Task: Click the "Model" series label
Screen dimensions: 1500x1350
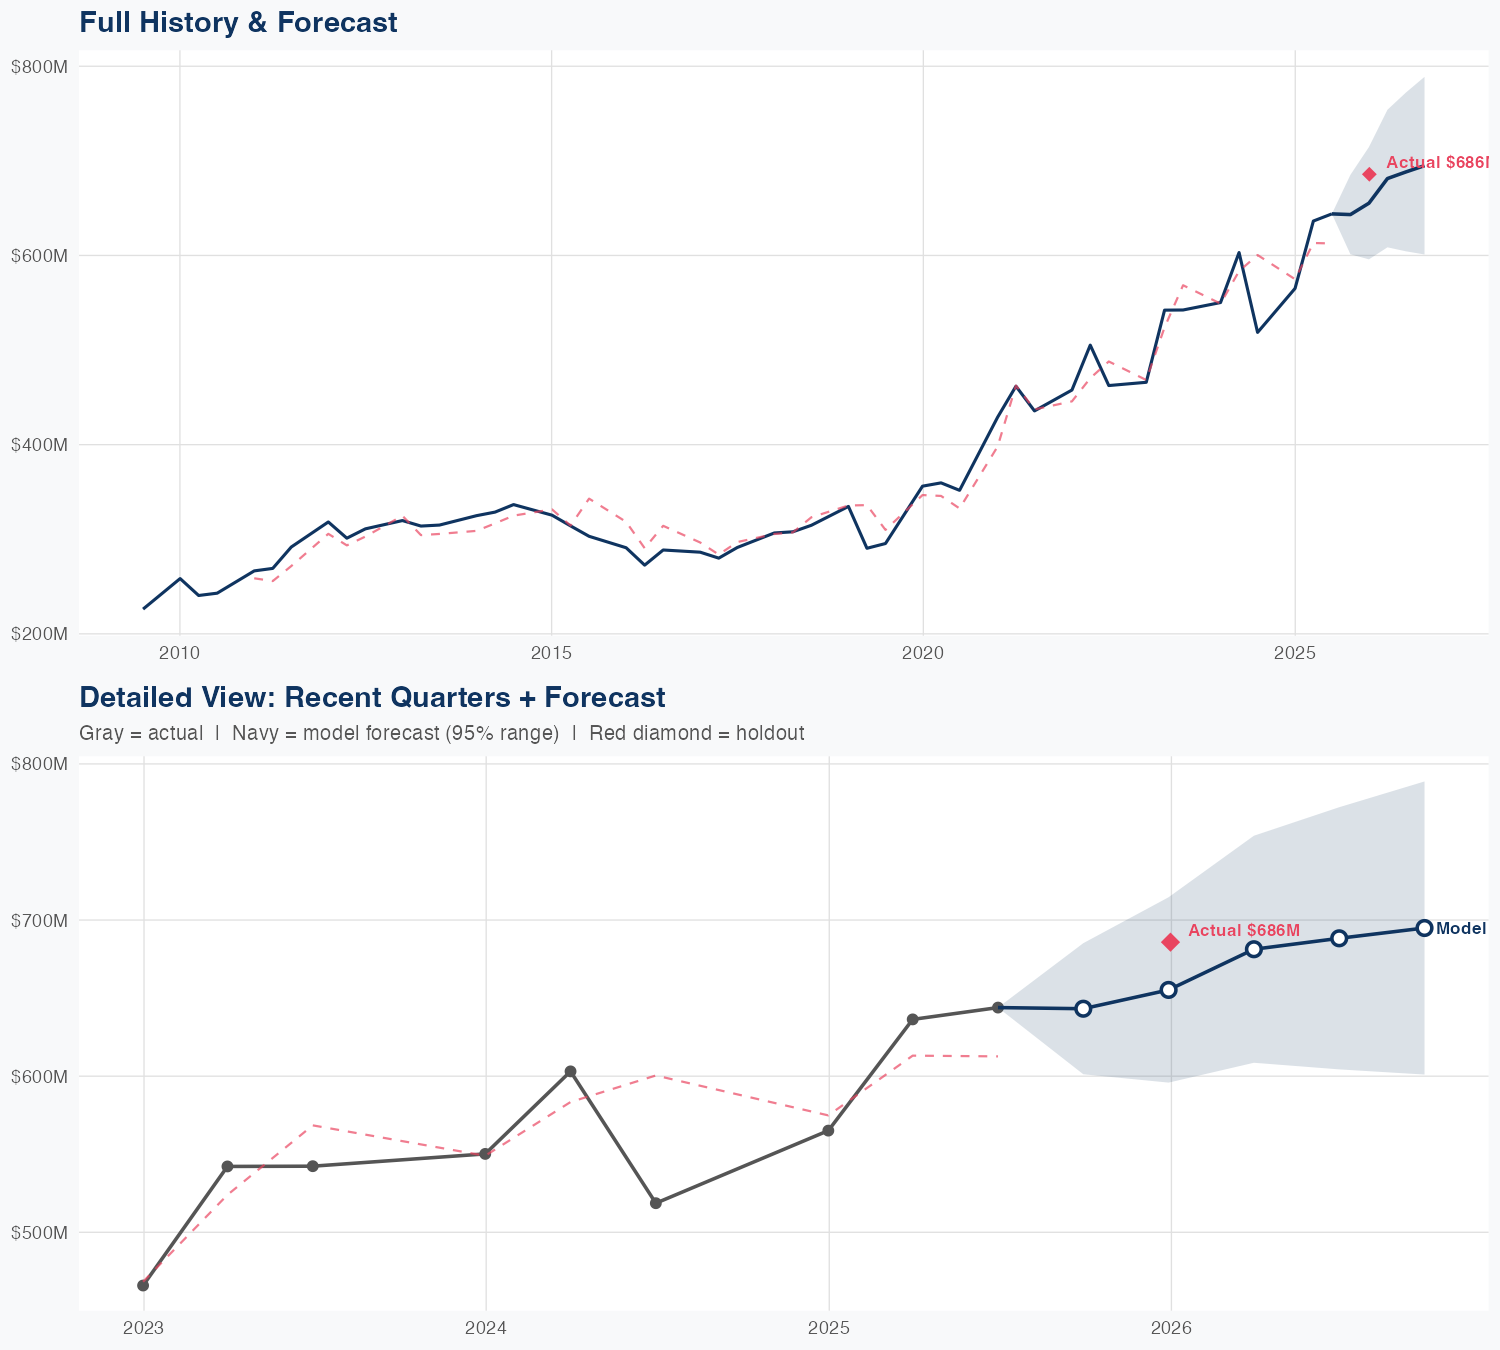Action: pos(1461,929)
